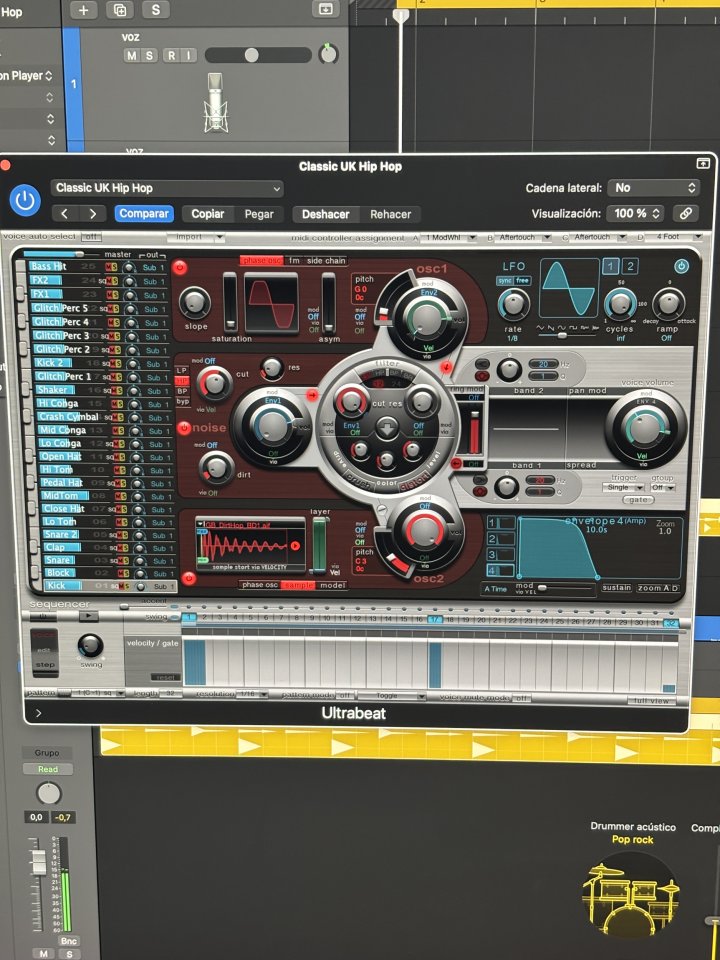Click the gate button under trigger
720x960 pixels.
click(x=638, y=500)
